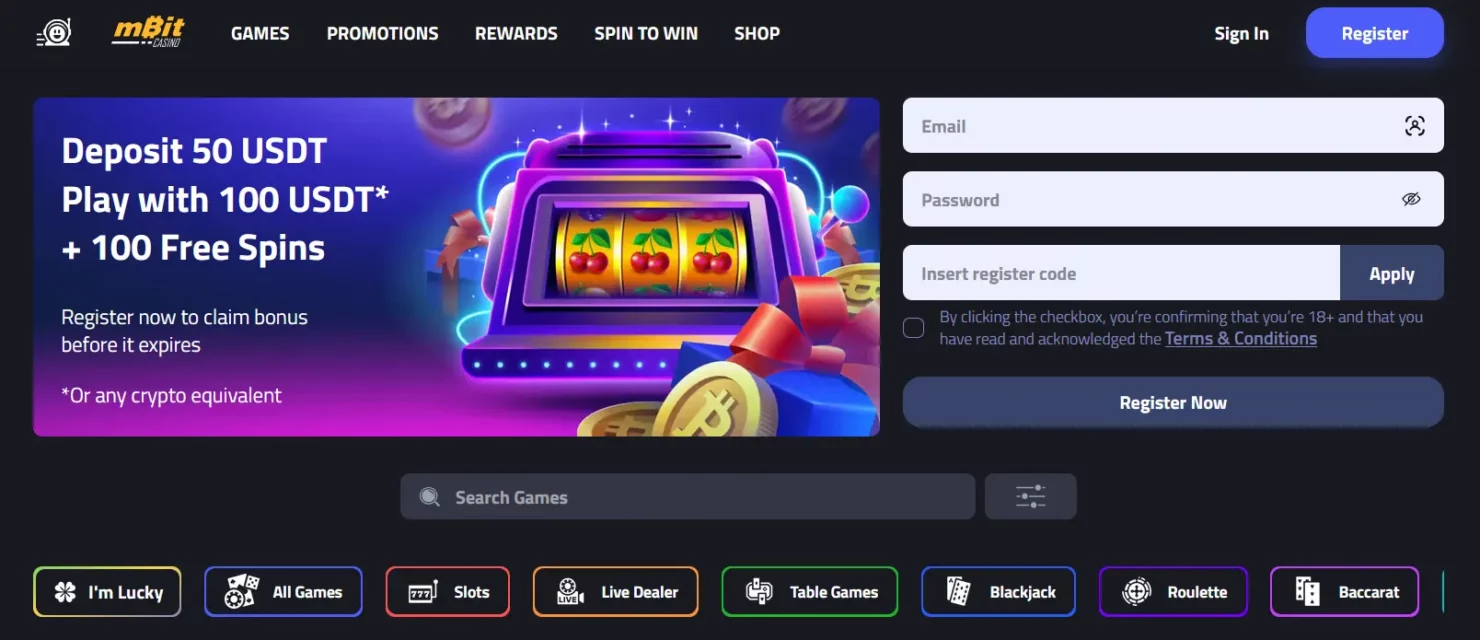Click the Register button in header
This screenshot has height=640, width=1480.
[x=1374, y=33]
